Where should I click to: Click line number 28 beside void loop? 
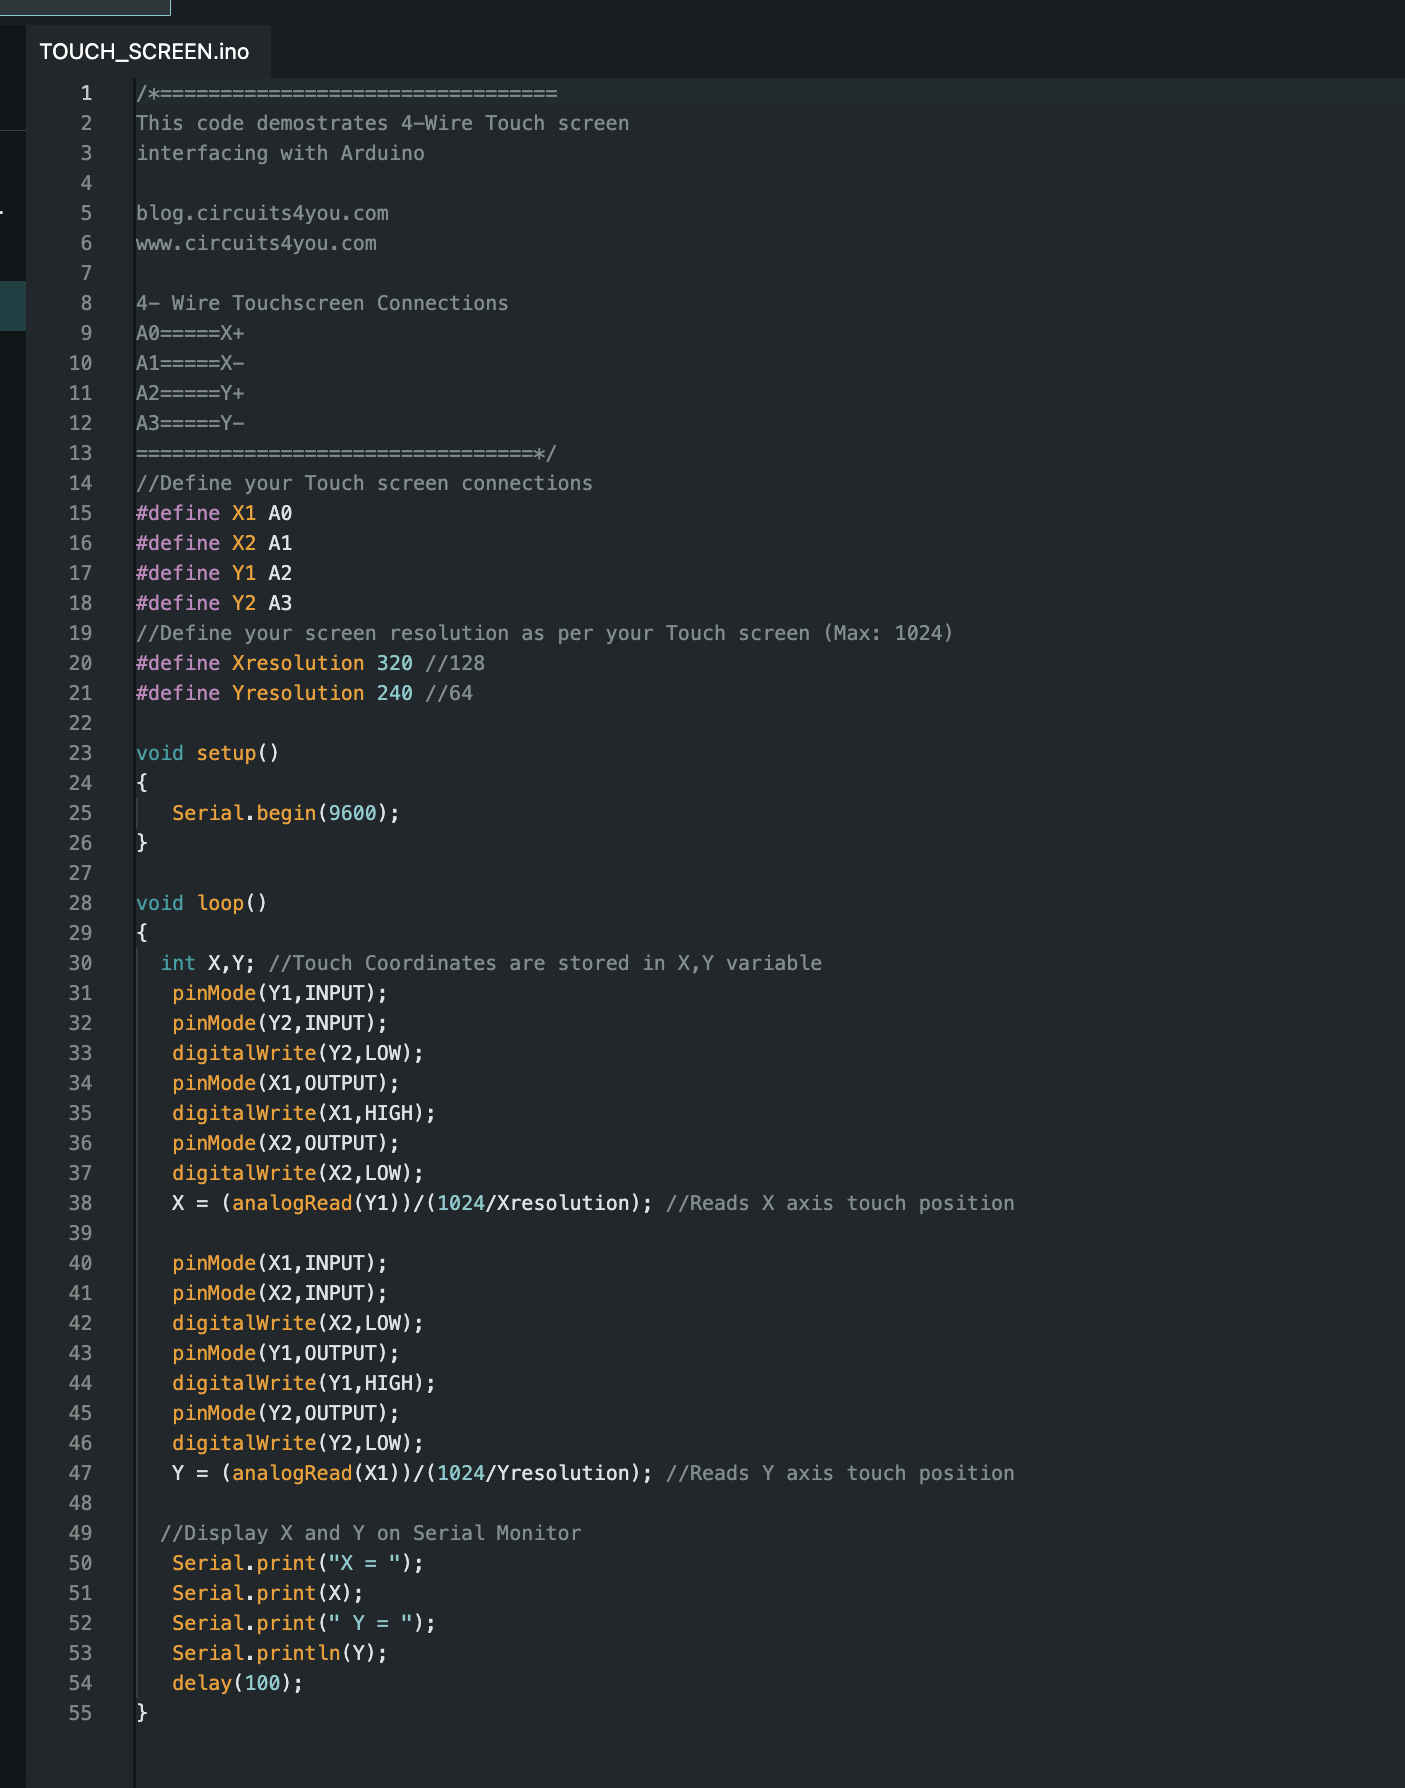pyautogui.click(x=80, y=903)
